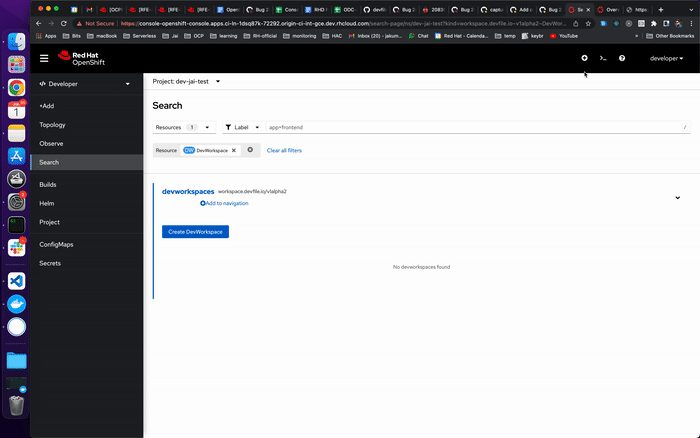Open Calendar from the dock
700x438 pixels.
click(17, 110)
